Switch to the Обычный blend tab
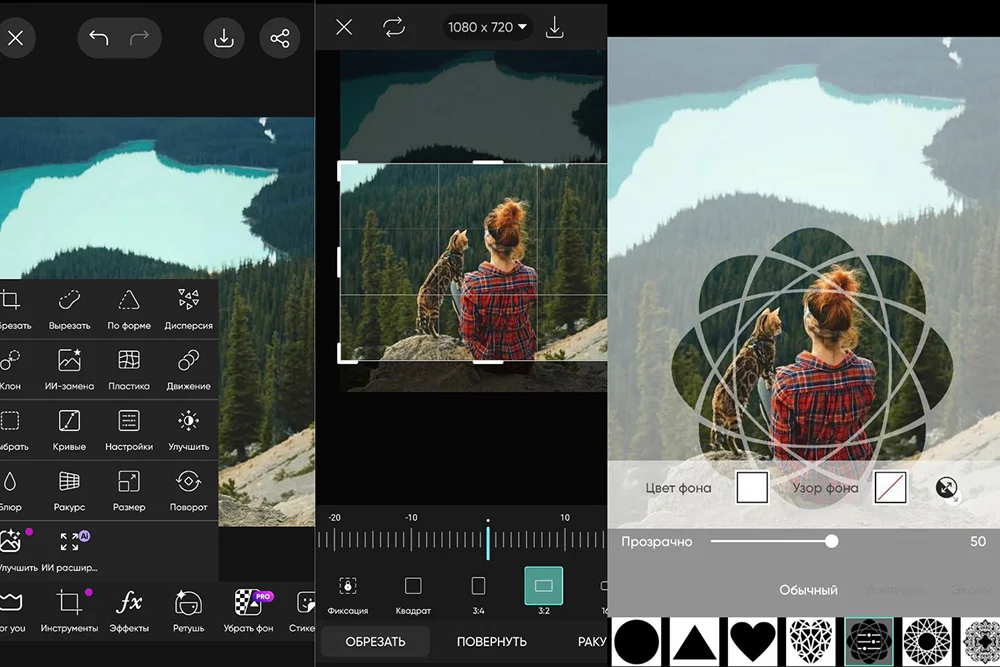The width and height of the screenshot is (1000, 667). (x=808, y=590)
